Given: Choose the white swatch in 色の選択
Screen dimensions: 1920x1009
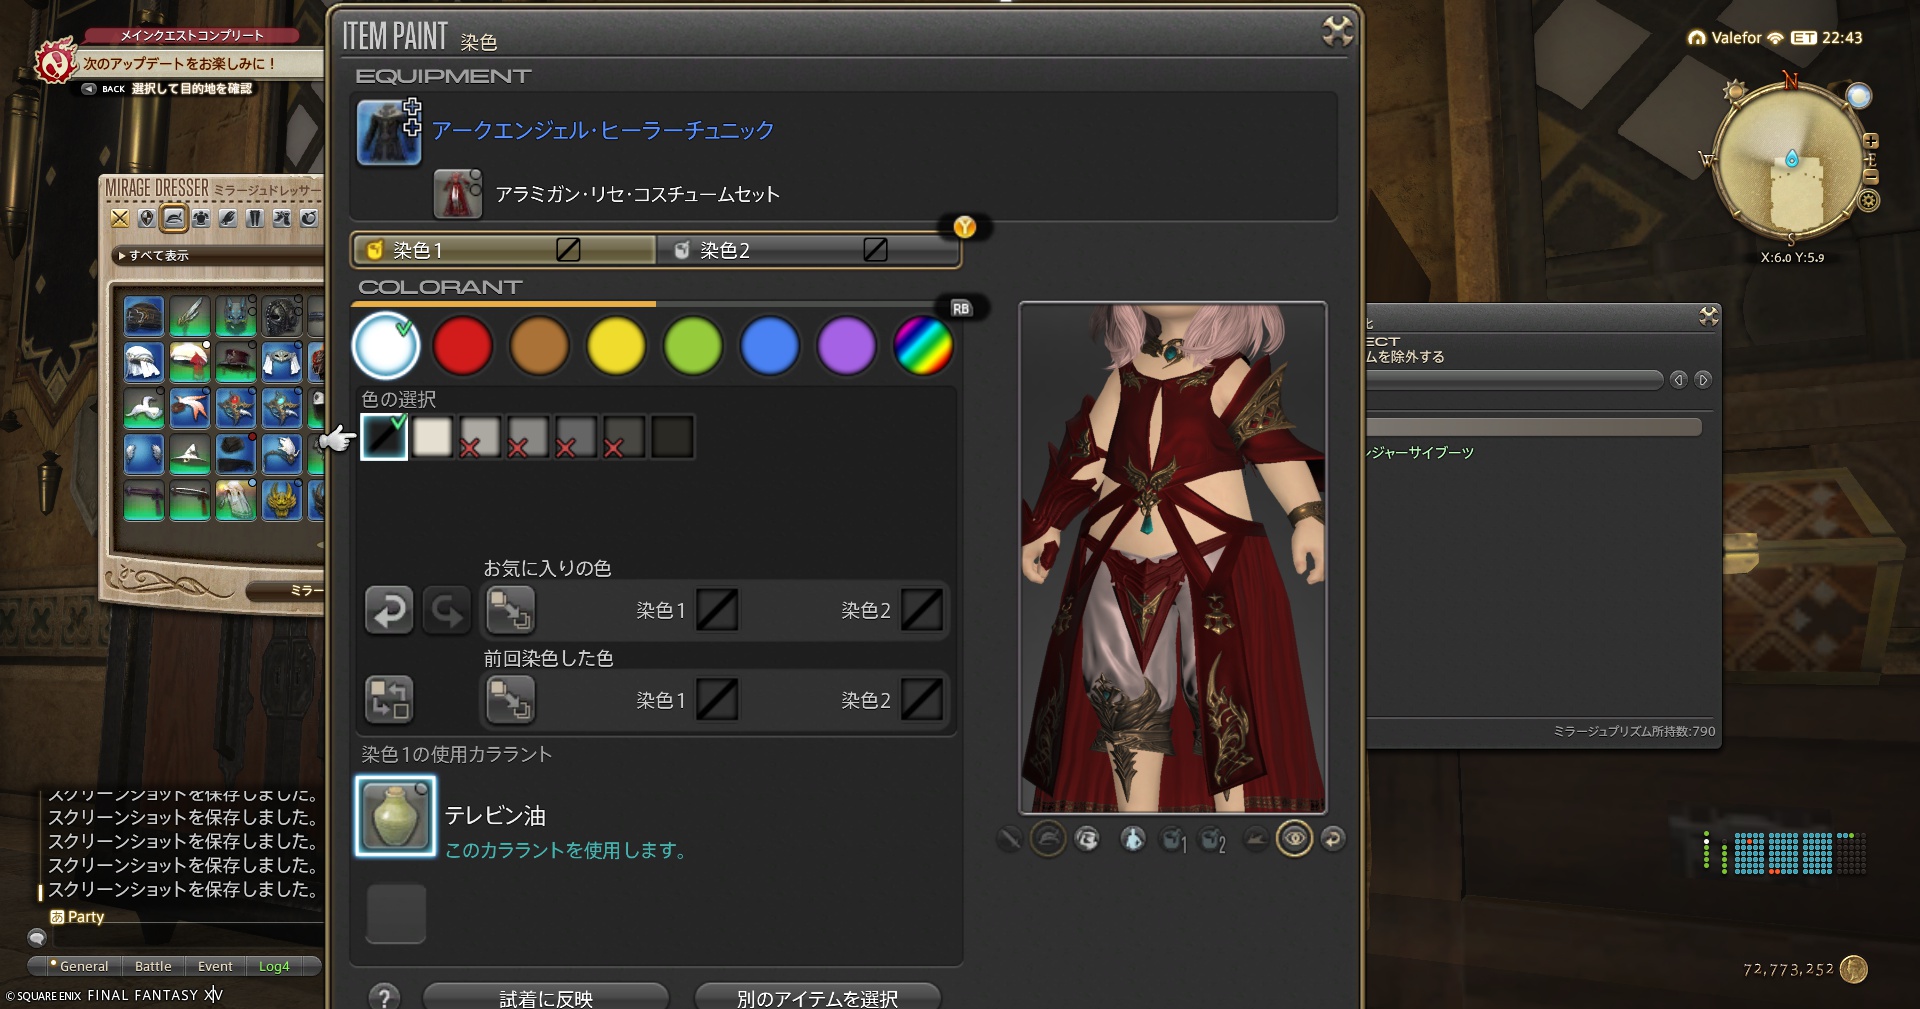Looking at the screenshot, I should pyautogui.click(x=432, y=437).
